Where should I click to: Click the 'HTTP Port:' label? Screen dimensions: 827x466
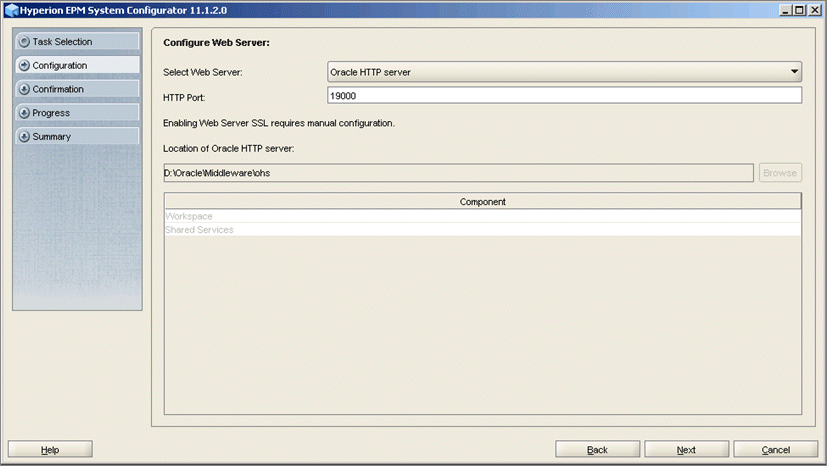click(x=184, y=98)
